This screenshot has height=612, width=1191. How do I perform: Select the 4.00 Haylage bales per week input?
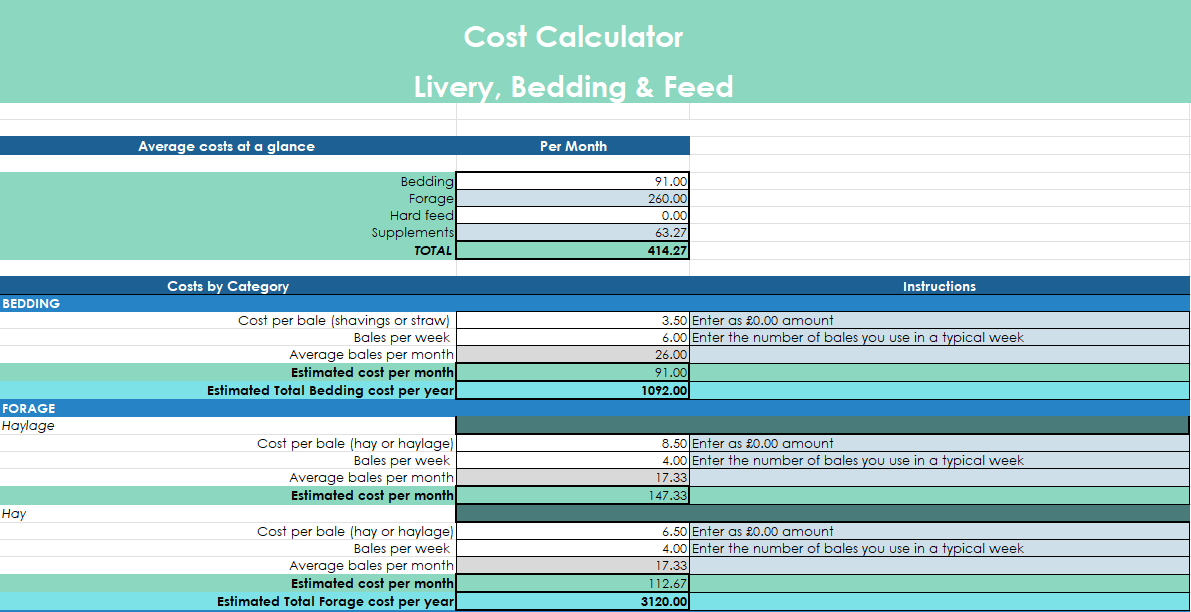[x=573, y=460]
